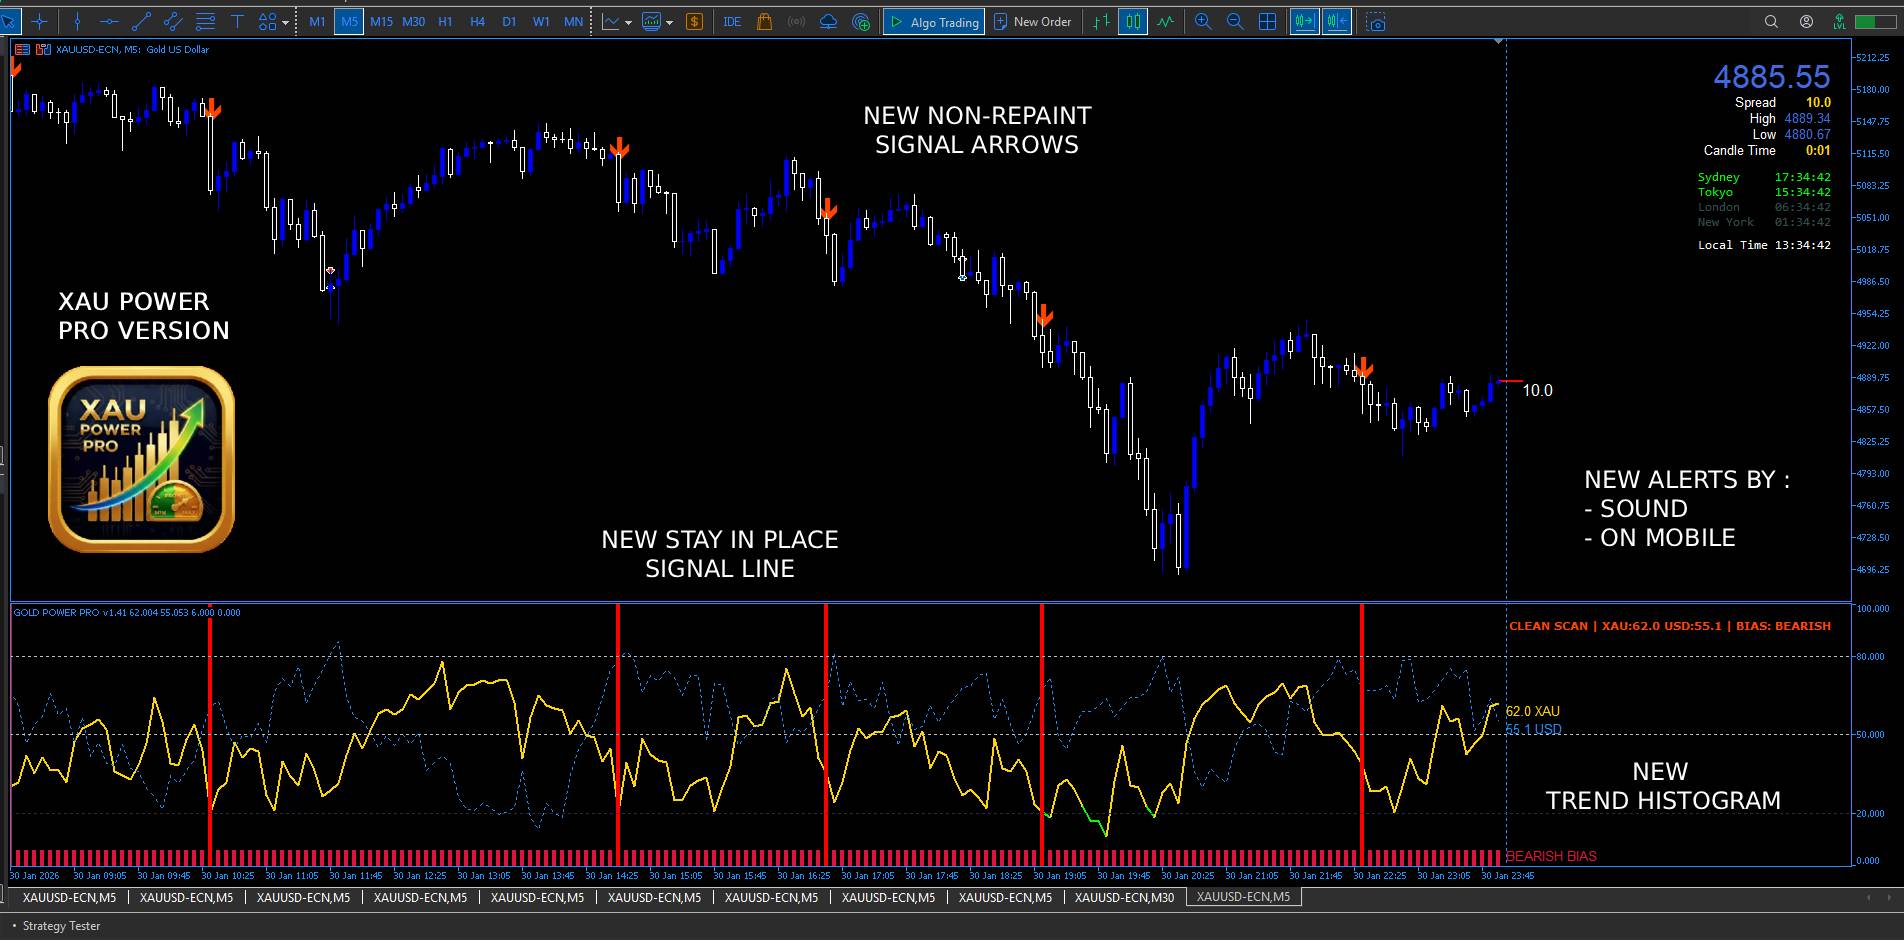Switch chart to M30 timeframe
This screenshot has width=1904, height=940.
point(413,21)
